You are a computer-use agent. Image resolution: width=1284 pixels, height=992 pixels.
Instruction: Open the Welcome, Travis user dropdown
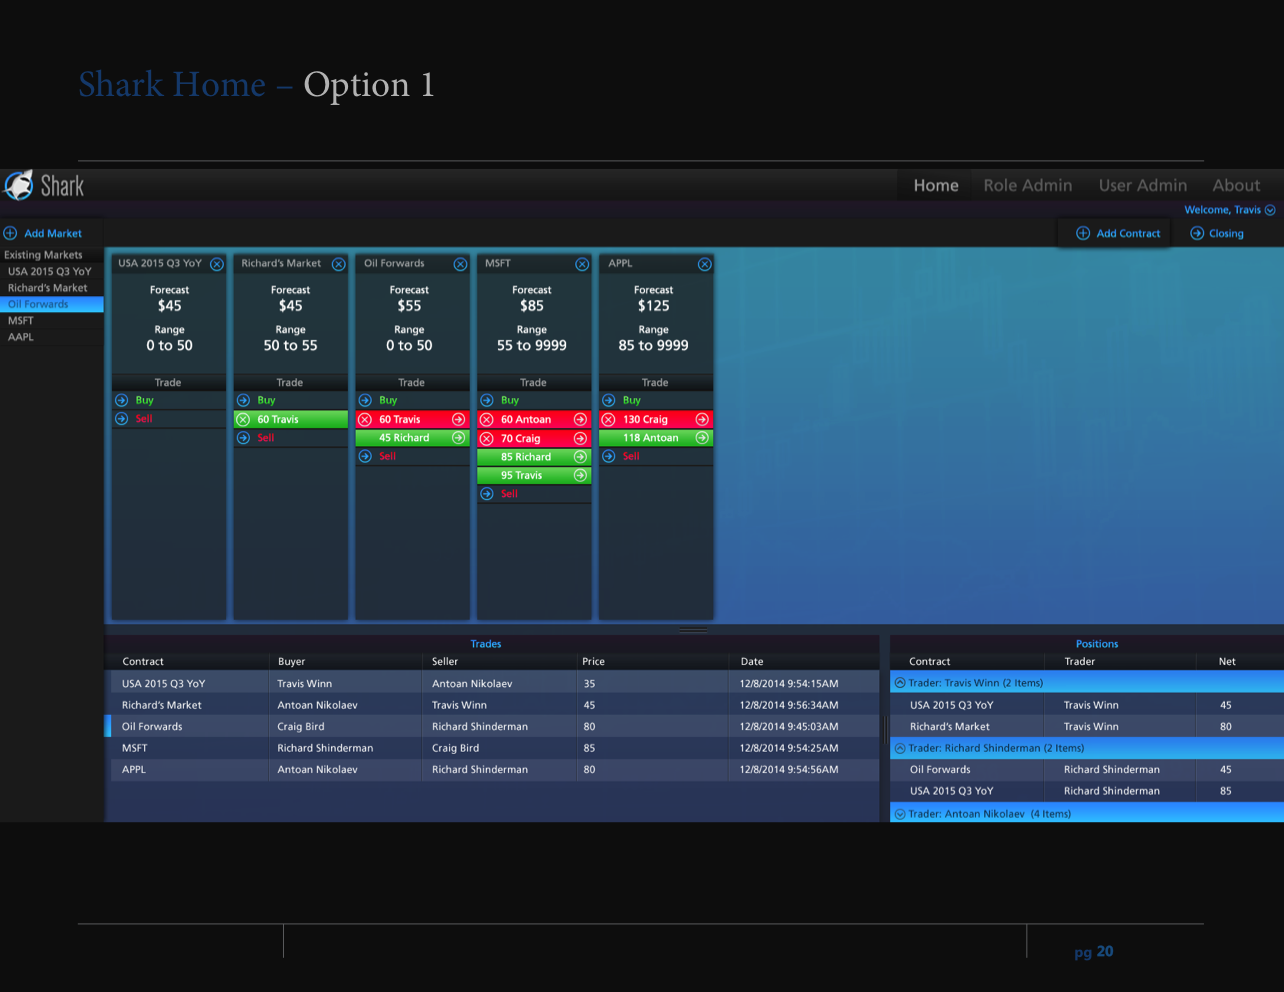tap(1270, 210)
